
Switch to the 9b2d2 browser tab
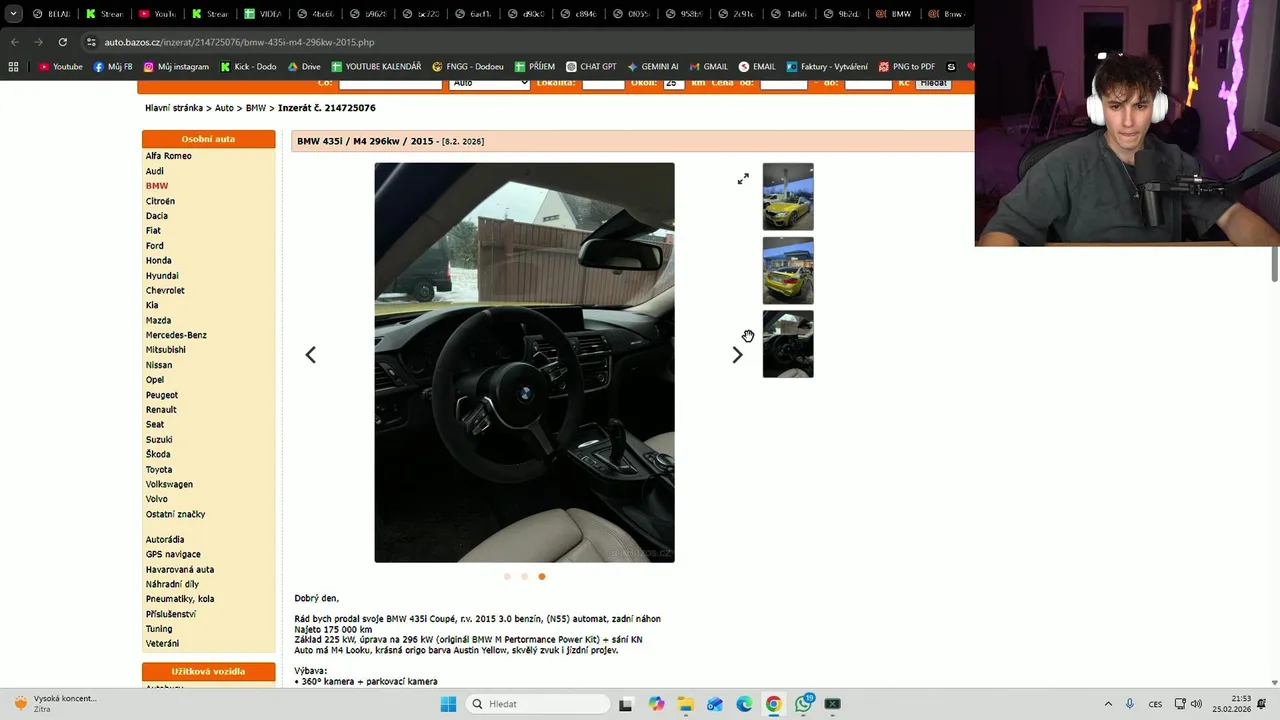(846, 14)
